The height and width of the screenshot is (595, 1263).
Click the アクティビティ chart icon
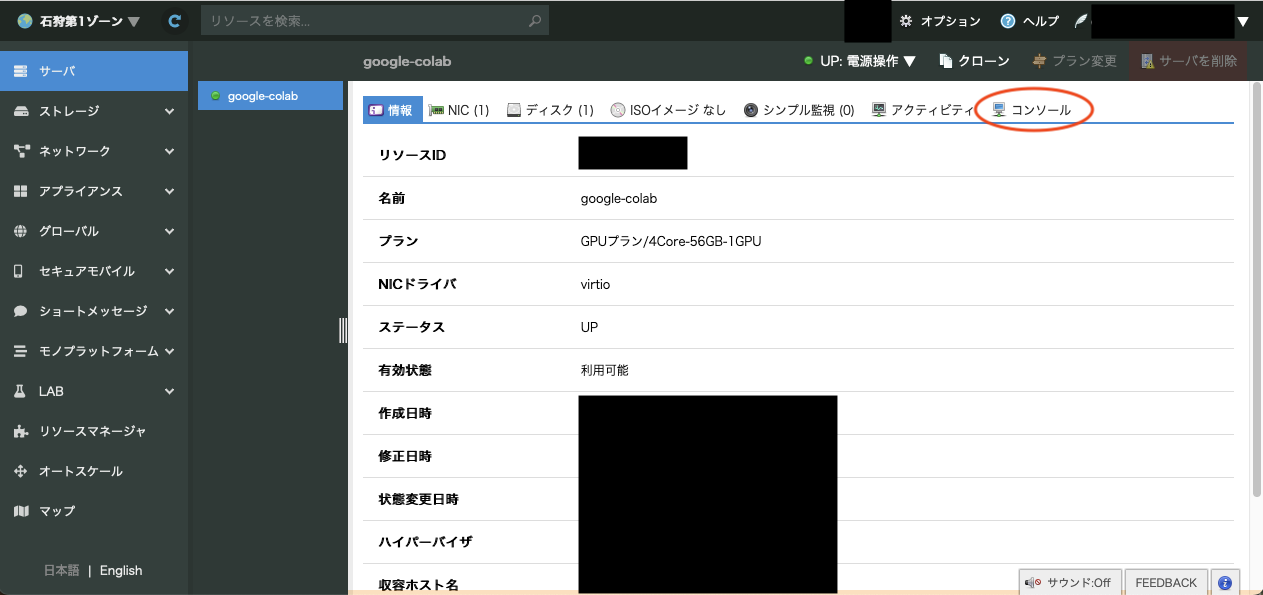[x=879, y=110]
